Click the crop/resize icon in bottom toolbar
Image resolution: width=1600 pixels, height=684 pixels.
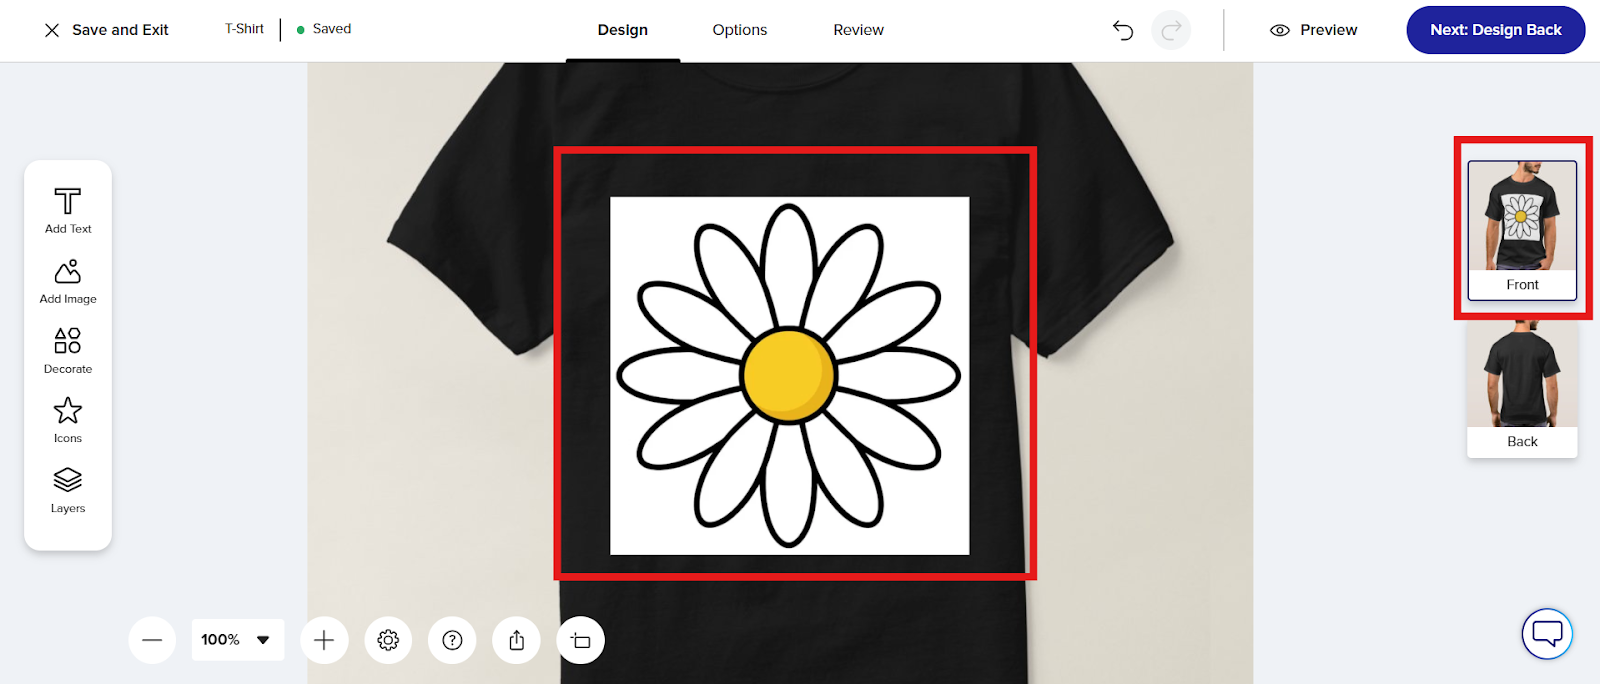pos(581,640)
